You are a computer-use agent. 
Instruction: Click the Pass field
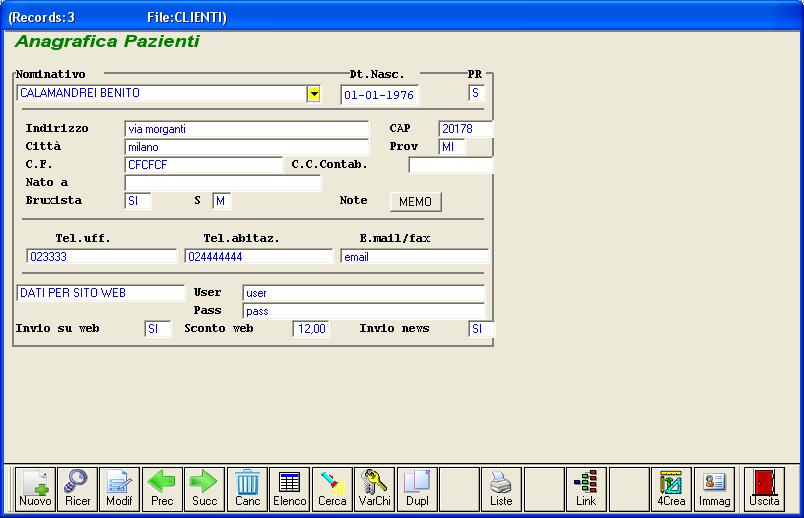[x=364, y=311]
